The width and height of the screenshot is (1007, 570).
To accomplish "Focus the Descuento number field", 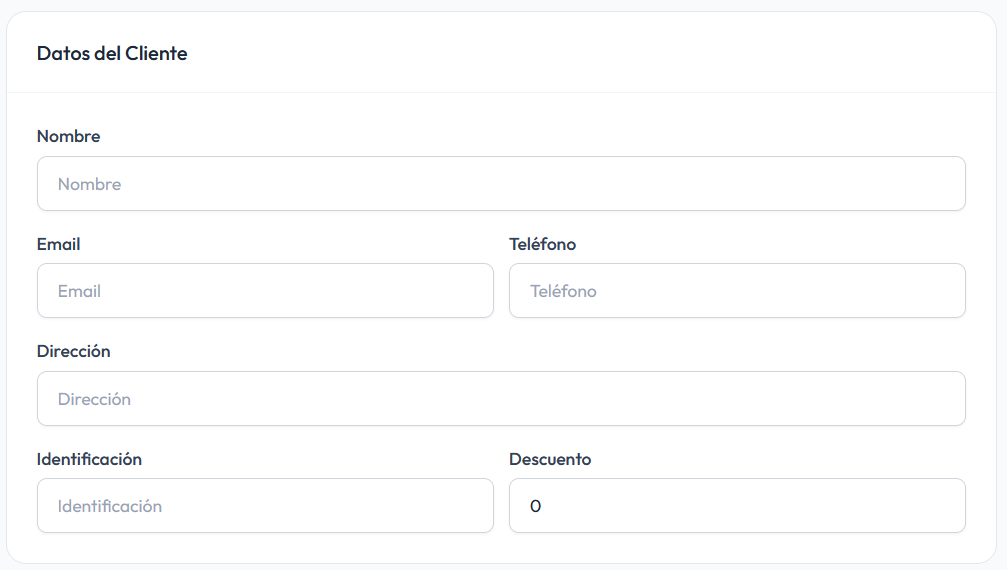I will (x=737, y=506).
